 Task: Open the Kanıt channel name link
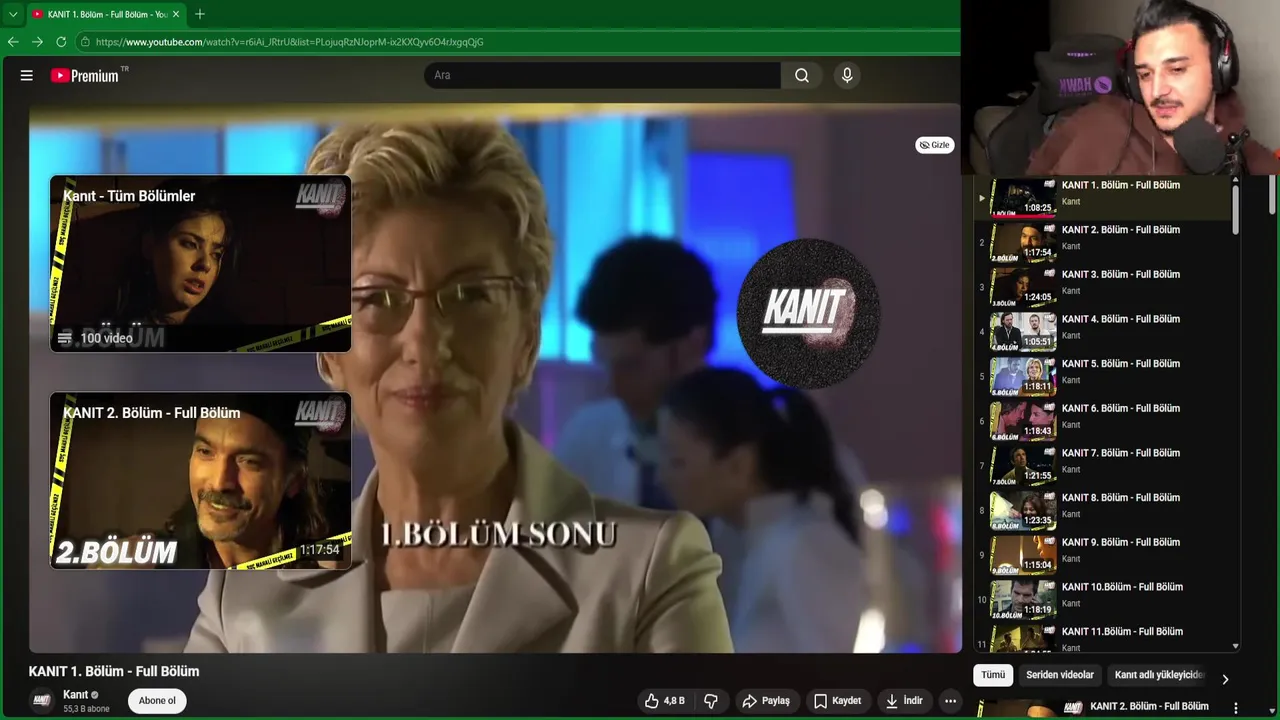76,695
